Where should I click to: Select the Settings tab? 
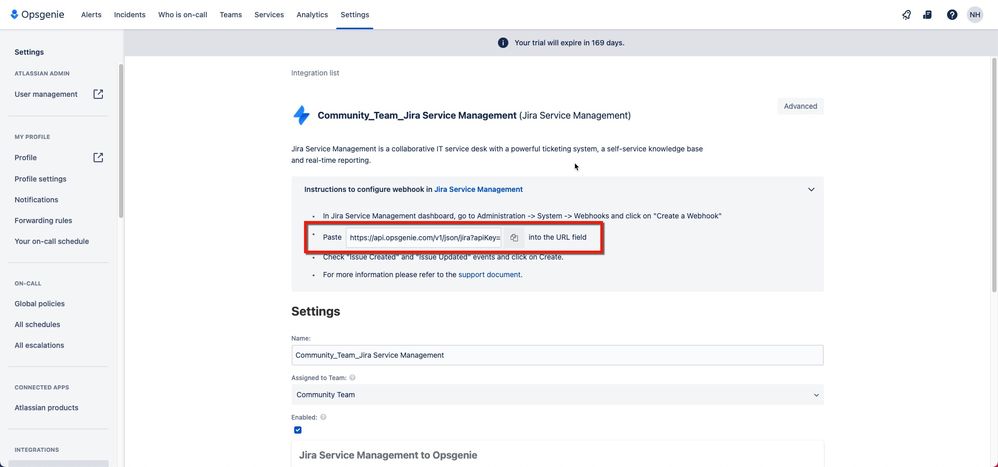pos(355,15)
